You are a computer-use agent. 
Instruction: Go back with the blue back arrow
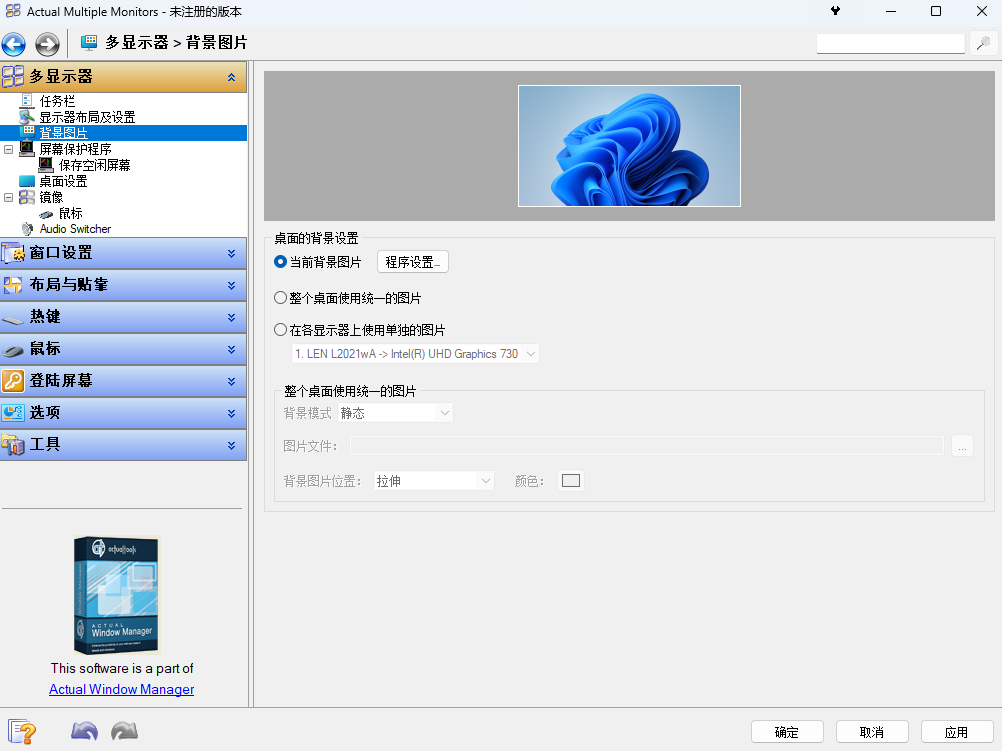[x=13, y=45]
